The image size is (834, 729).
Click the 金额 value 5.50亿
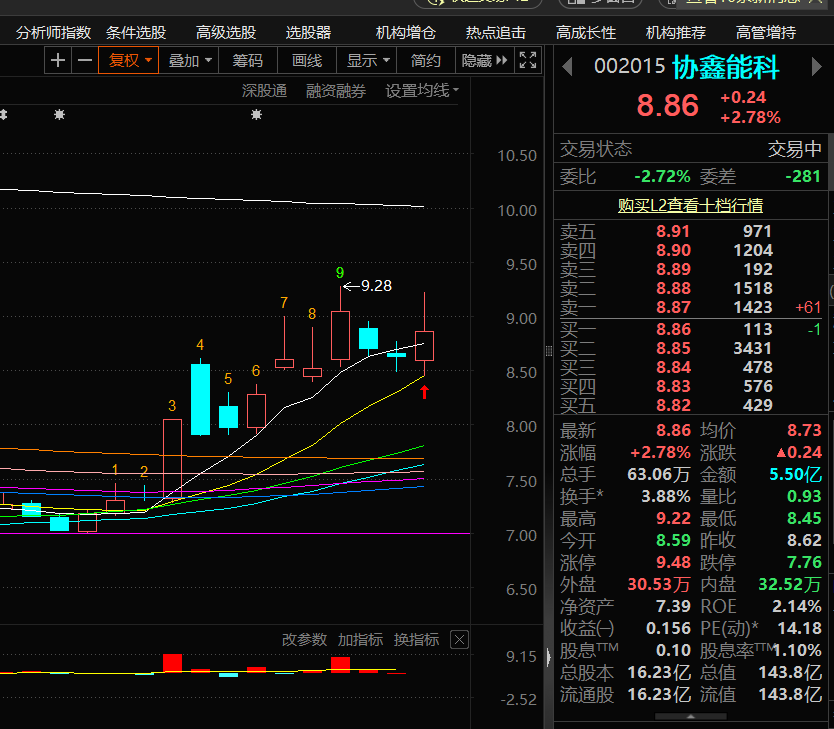pos(795,474)
